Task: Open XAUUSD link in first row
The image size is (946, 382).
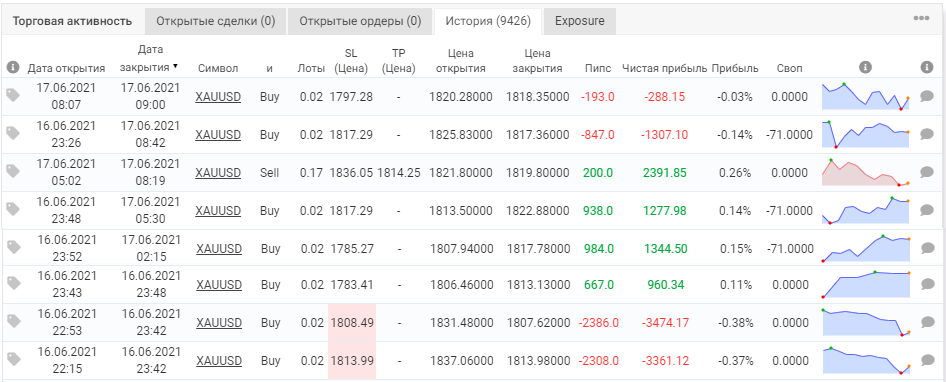Action: [x=218, y=96]
